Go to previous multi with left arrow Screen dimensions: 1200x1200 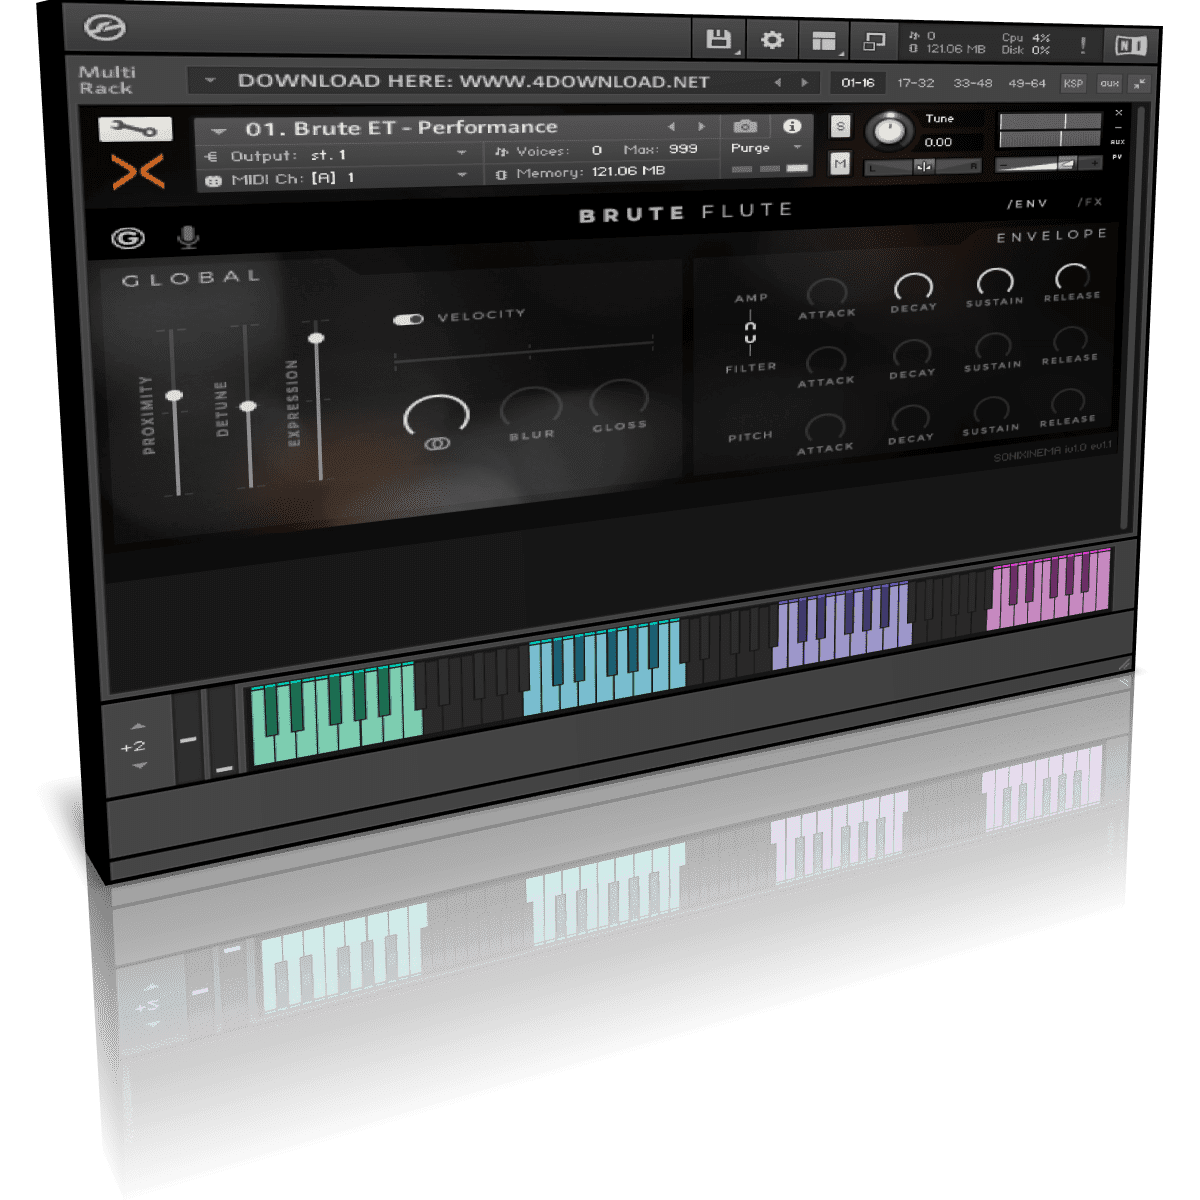click(778, 82)
